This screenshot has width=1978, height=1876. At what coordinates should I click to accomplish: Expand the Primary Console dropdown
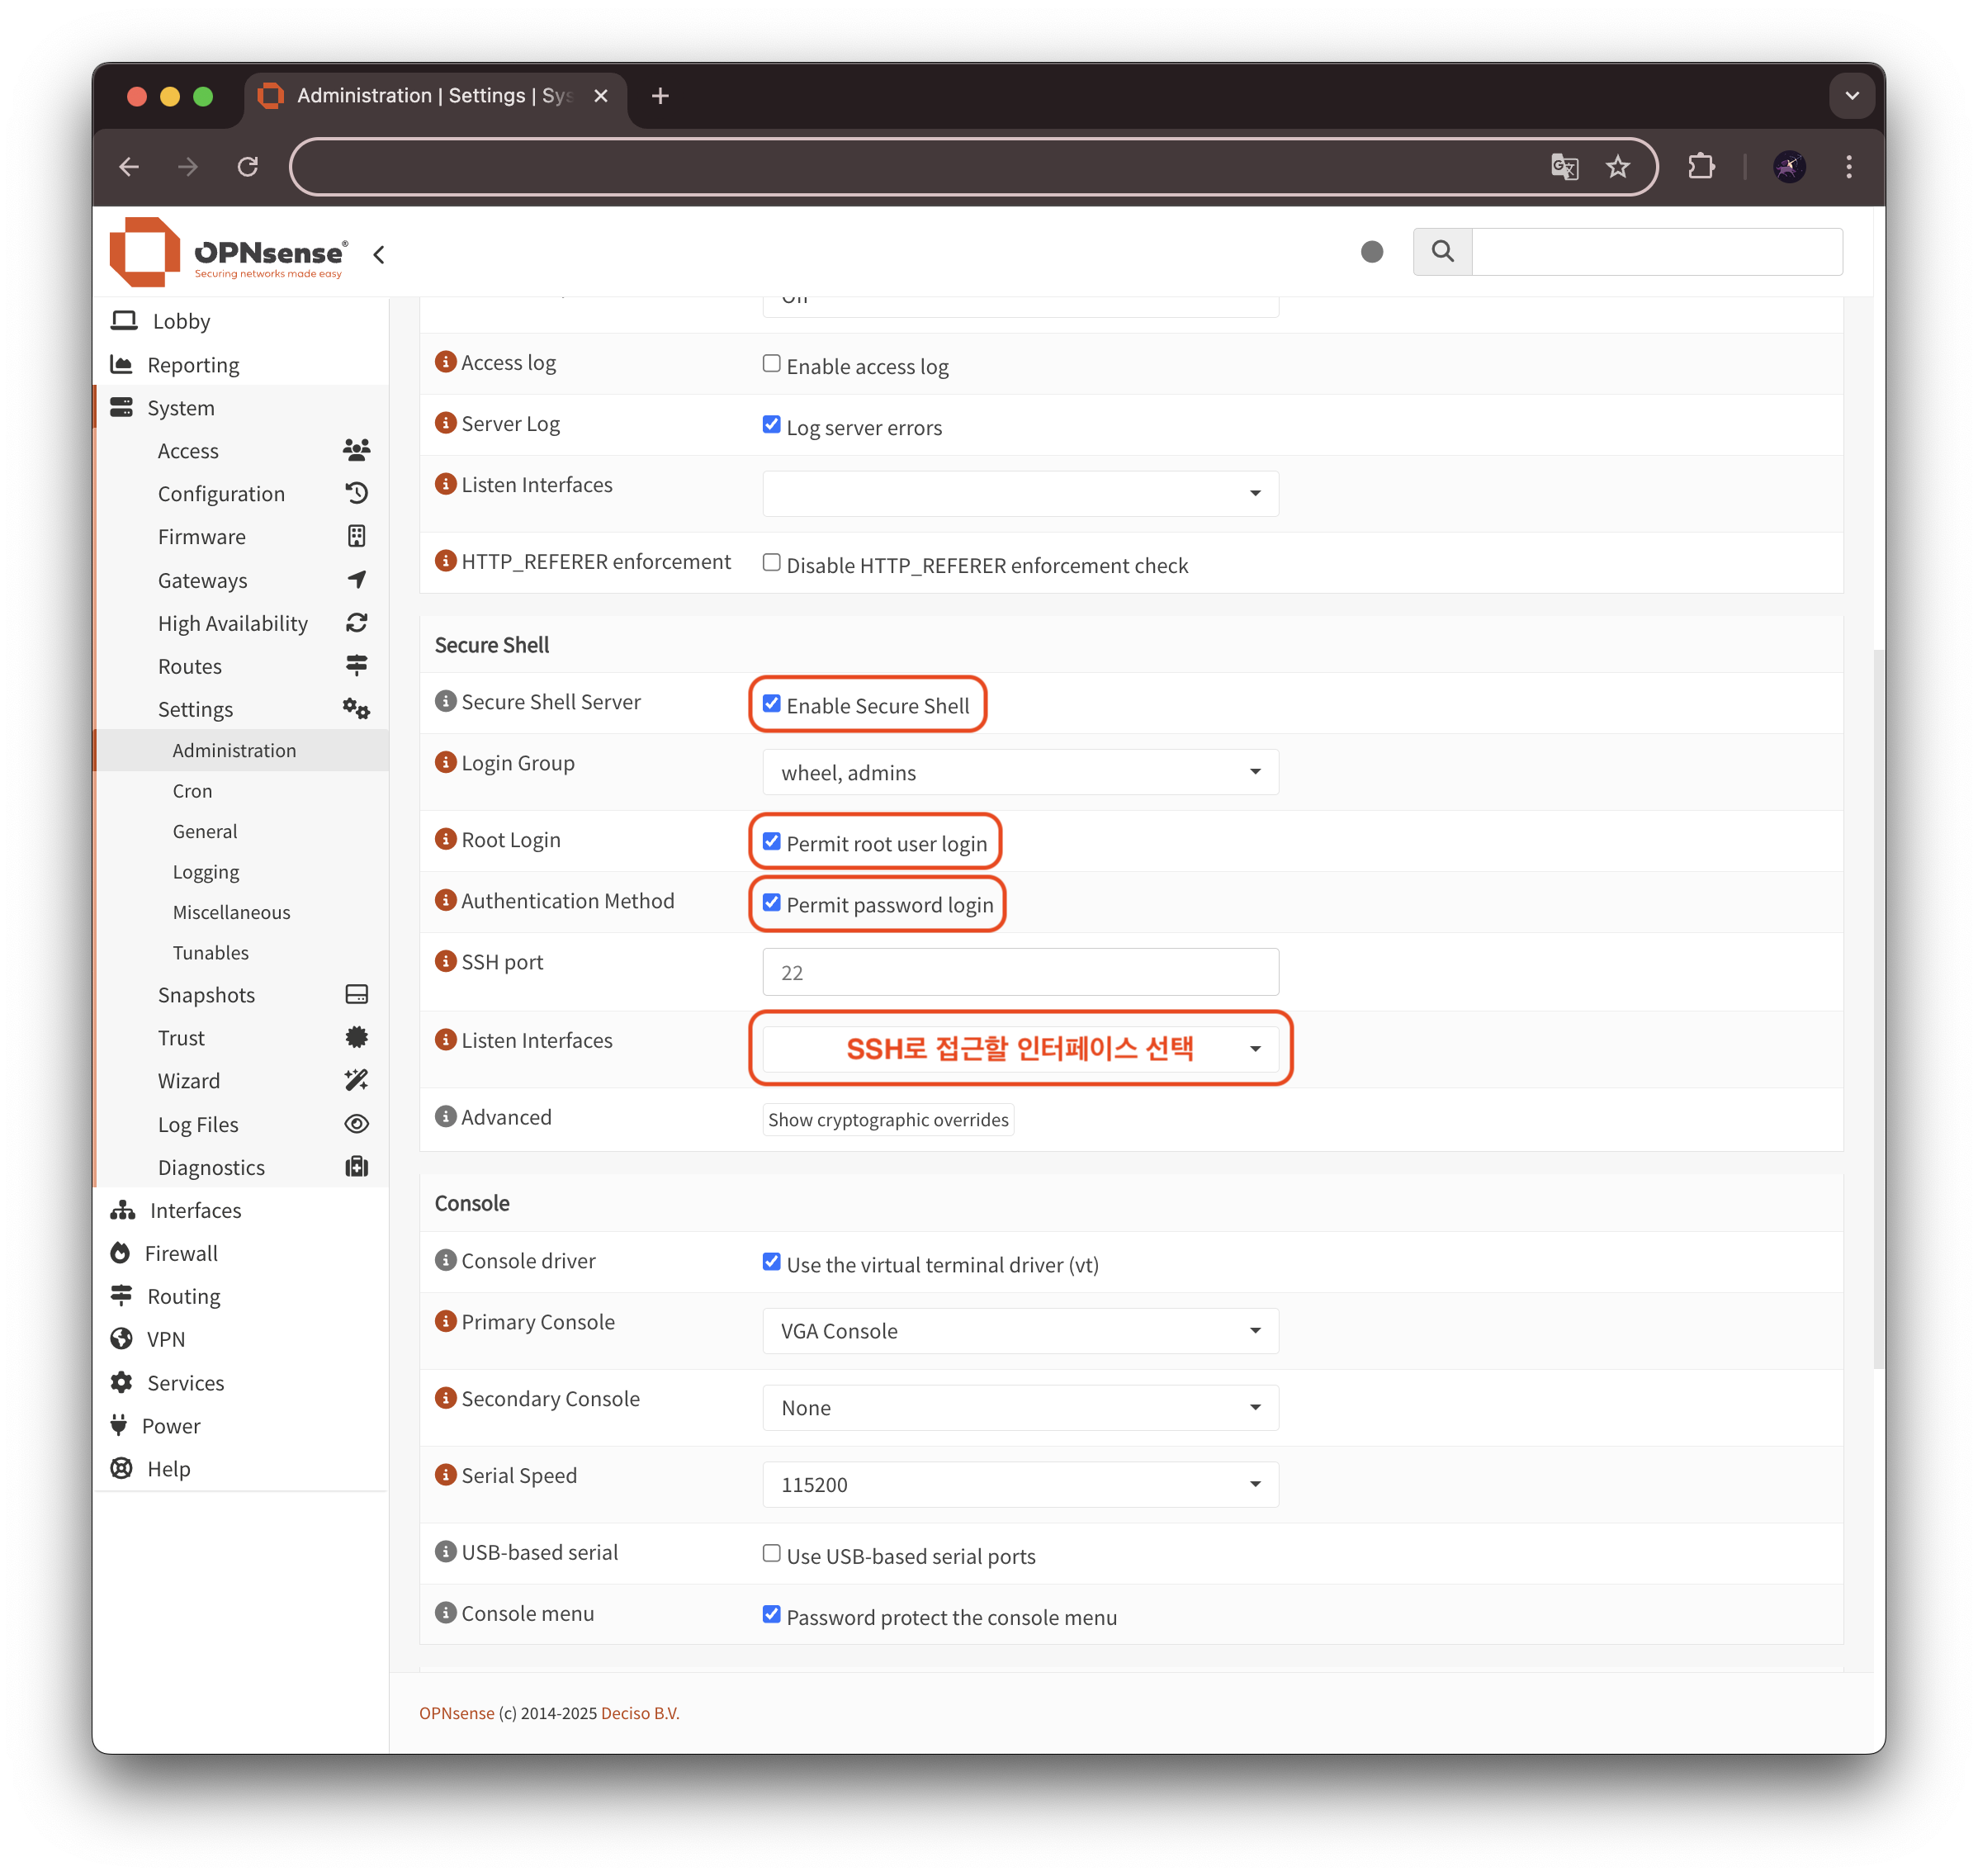pyautogui.click(x=1020, y=1330)
